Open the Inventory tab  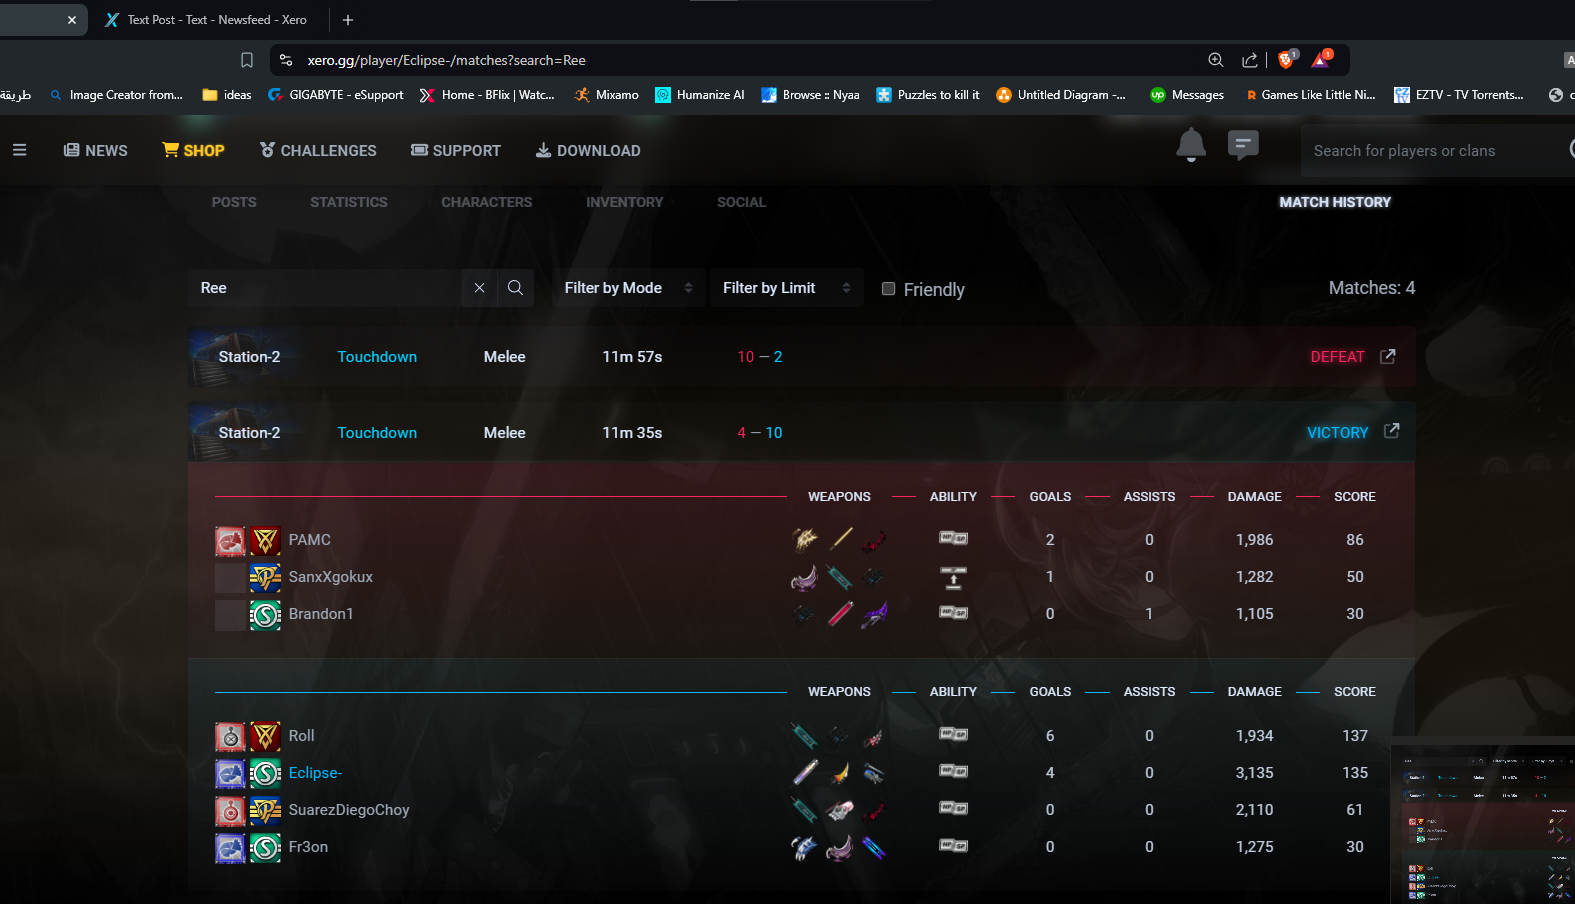pyautogui.click(x=624, y=202)
